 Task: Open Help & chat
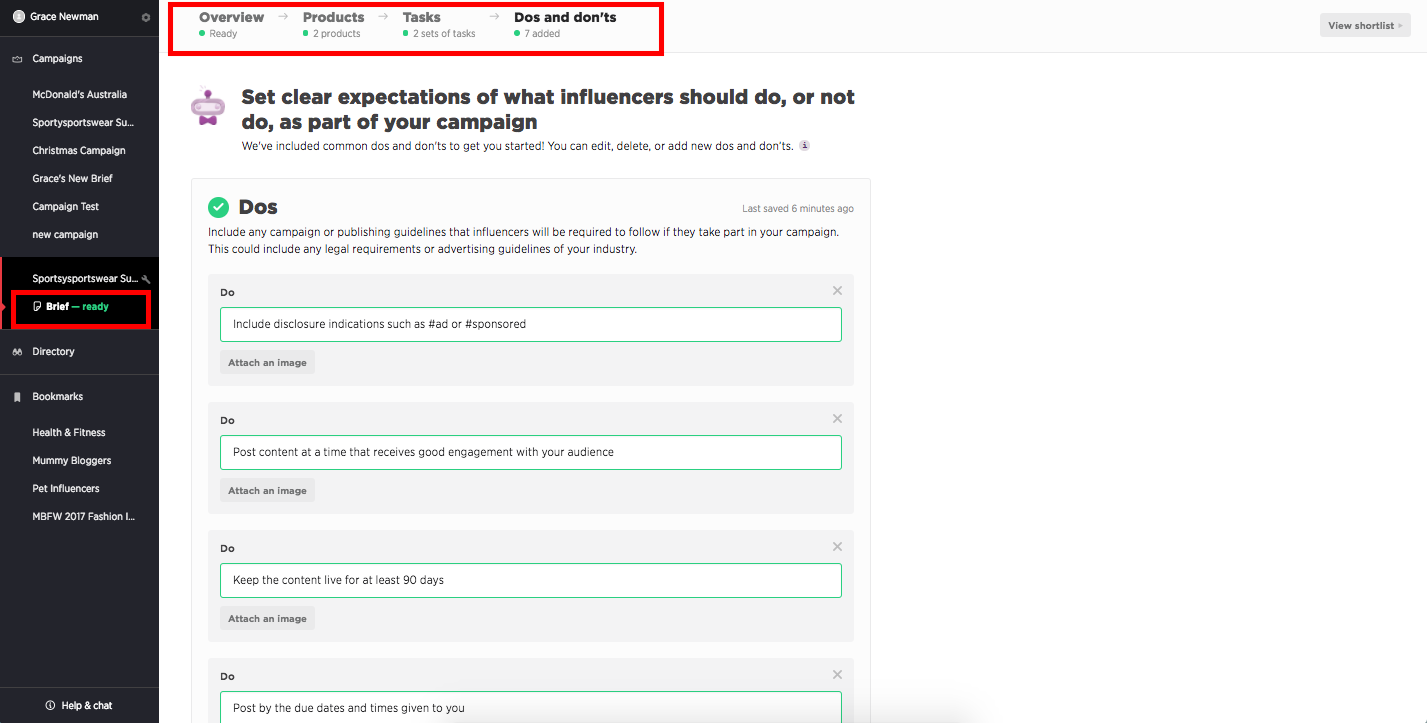point(79,706)
